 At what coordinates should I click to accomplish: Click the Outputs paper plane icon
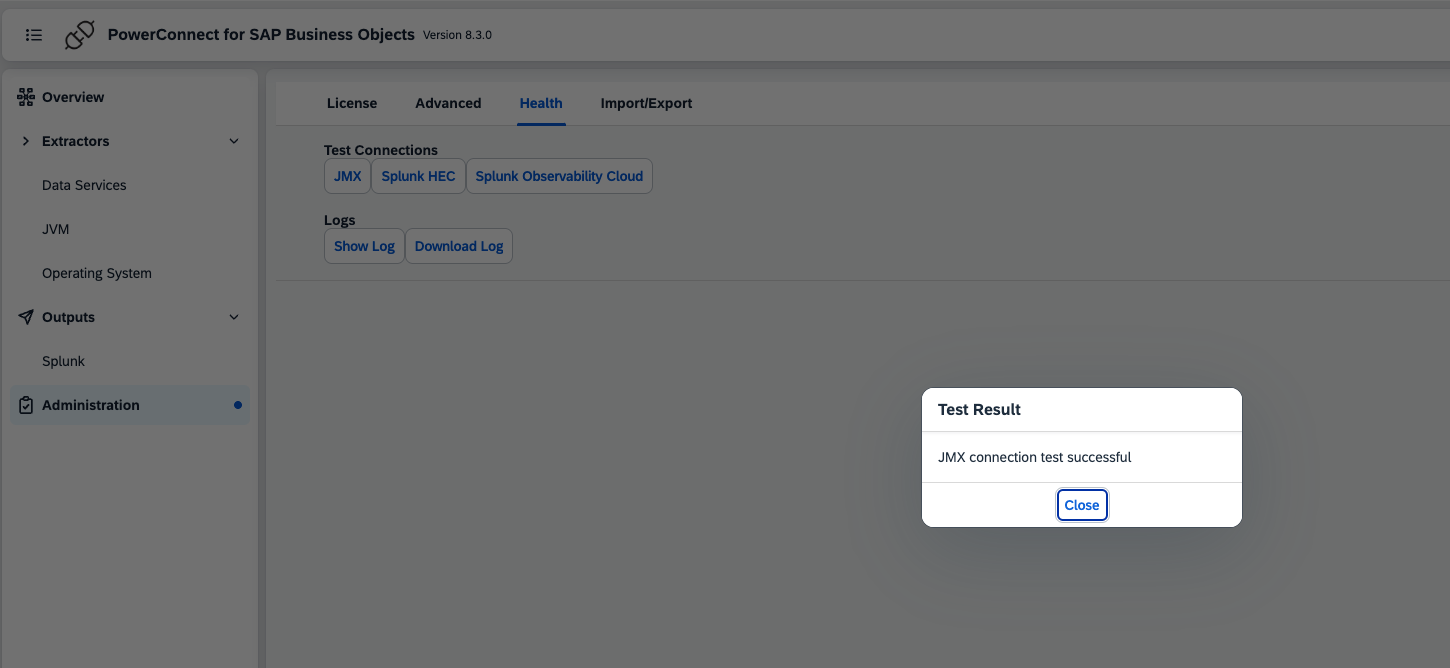pyautogui.click(x=26, y=317)
